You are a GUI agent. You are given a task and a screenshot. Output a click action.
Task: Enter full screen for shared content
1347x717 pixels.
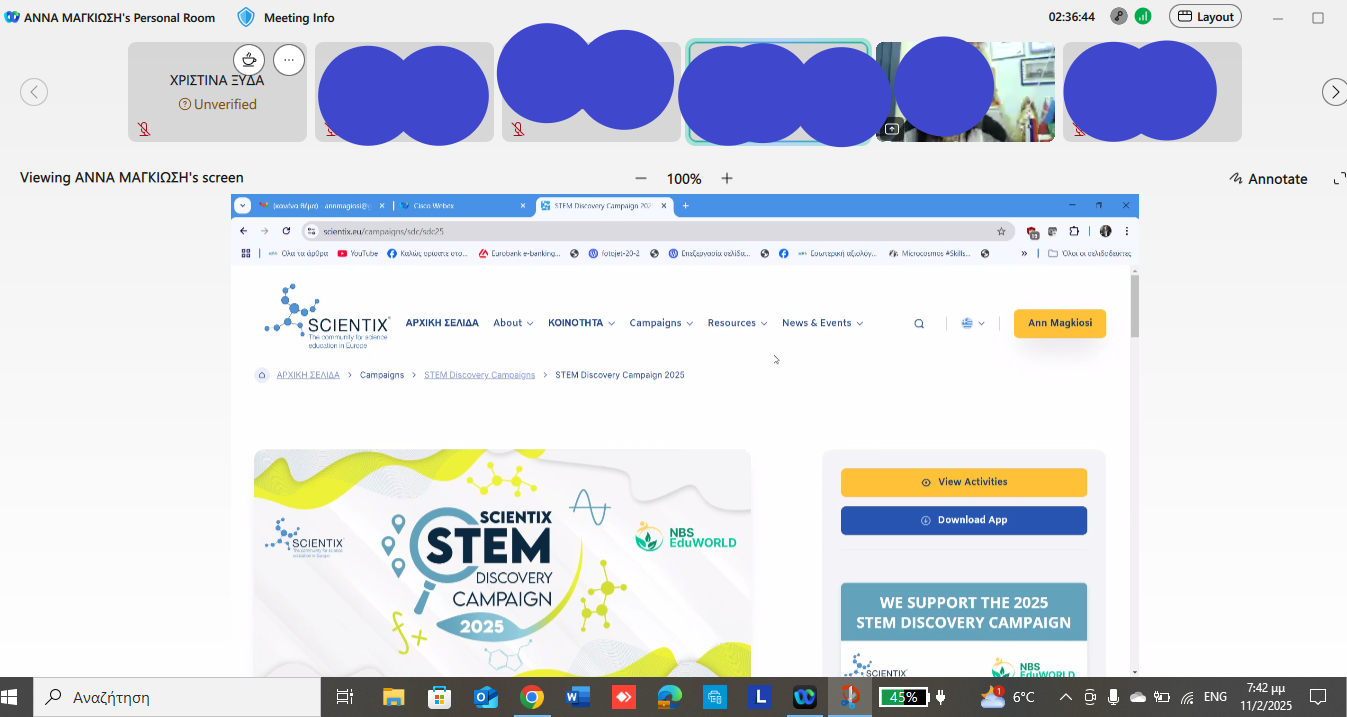(1339, 179)
